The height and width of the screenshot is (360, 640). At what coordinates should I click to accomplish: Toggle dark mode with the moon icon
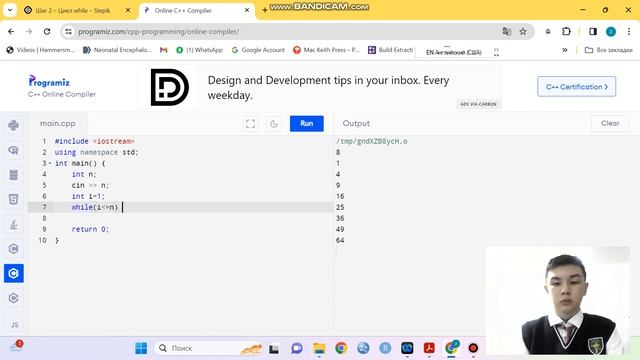point(274,124)
